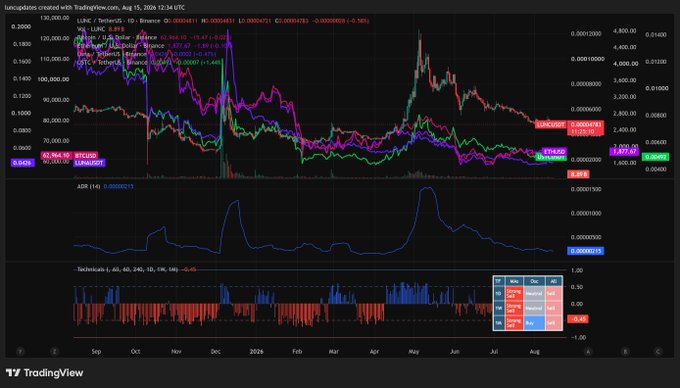Click the 0.00492 USTC price tag

(x=655, y=157)
